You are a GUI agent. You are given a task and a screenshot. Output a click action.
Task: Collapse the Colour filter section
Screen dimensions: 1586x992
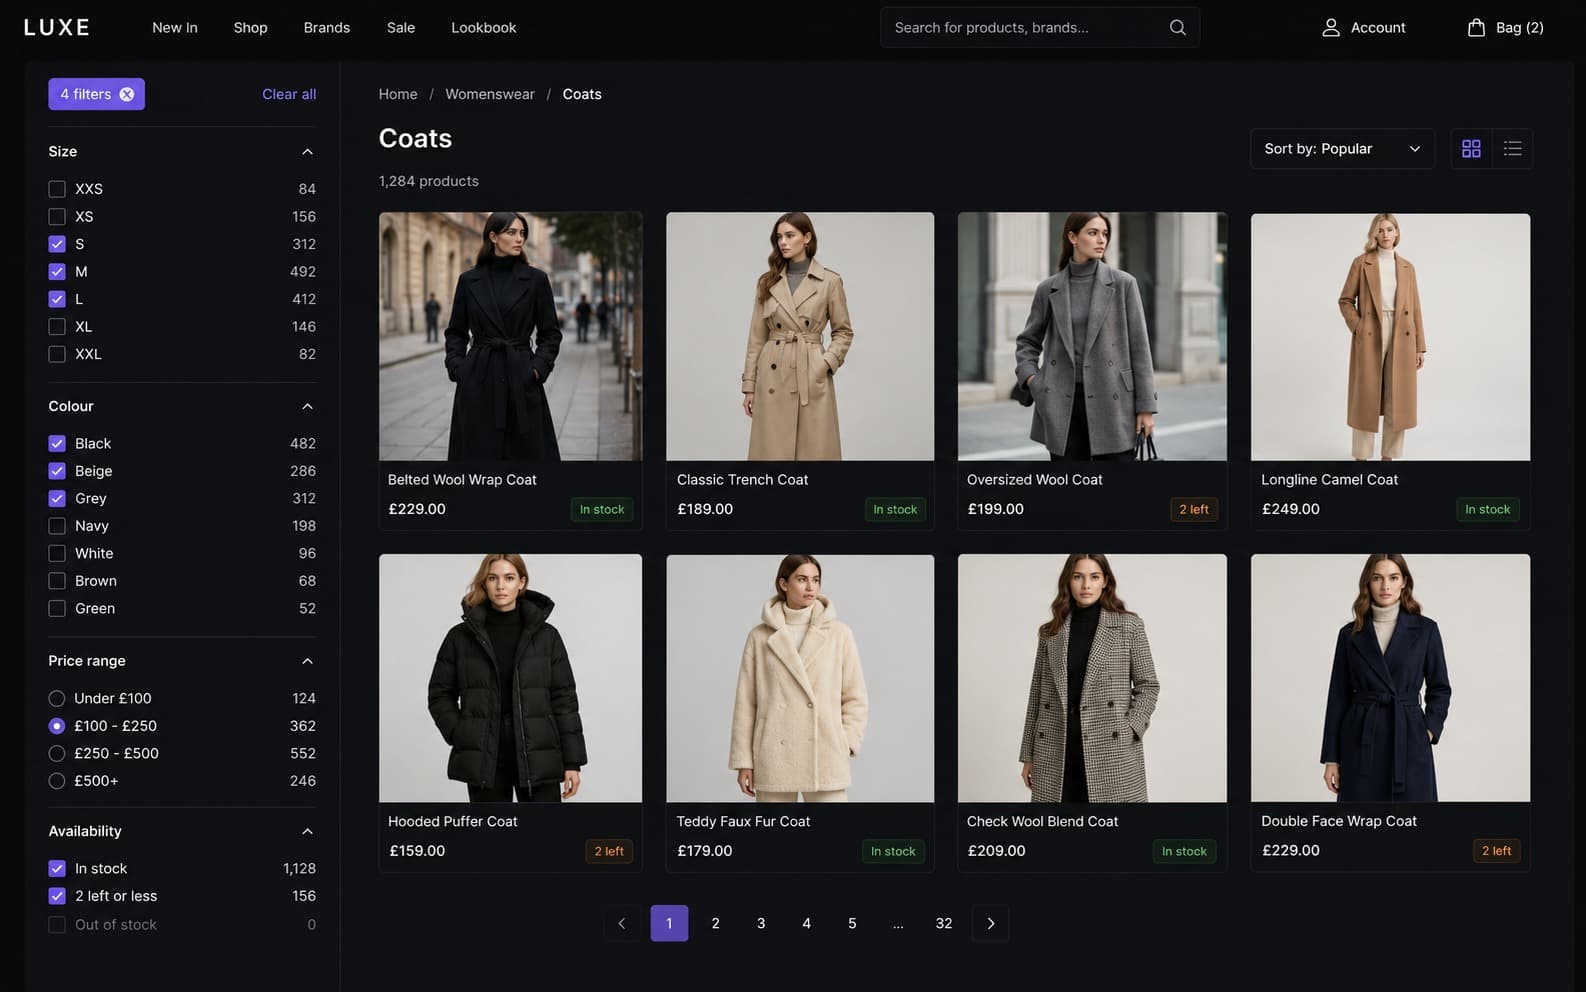(307, 407)
